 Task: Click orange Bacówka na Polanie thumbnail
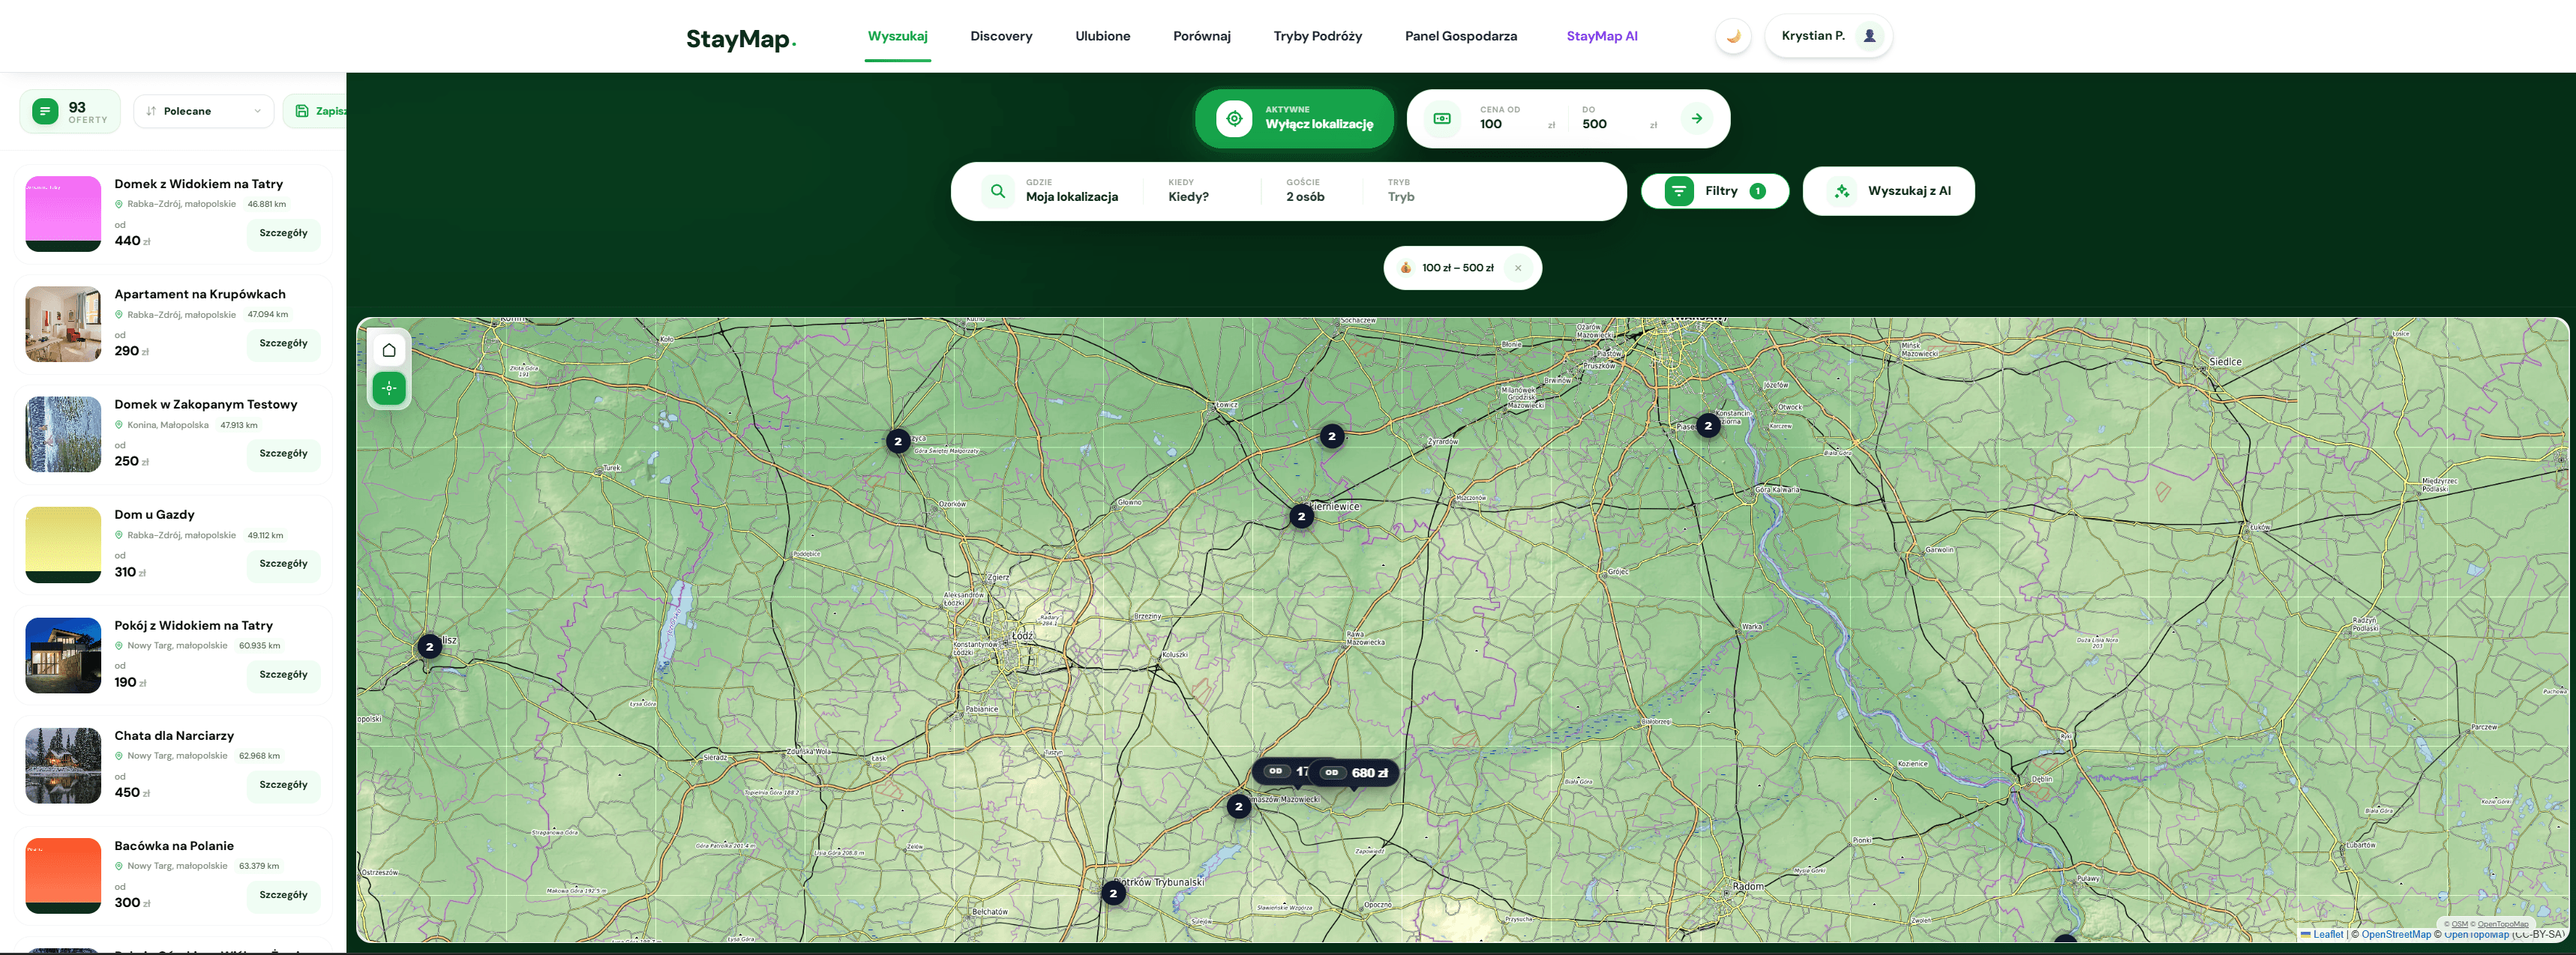(63, 876)
